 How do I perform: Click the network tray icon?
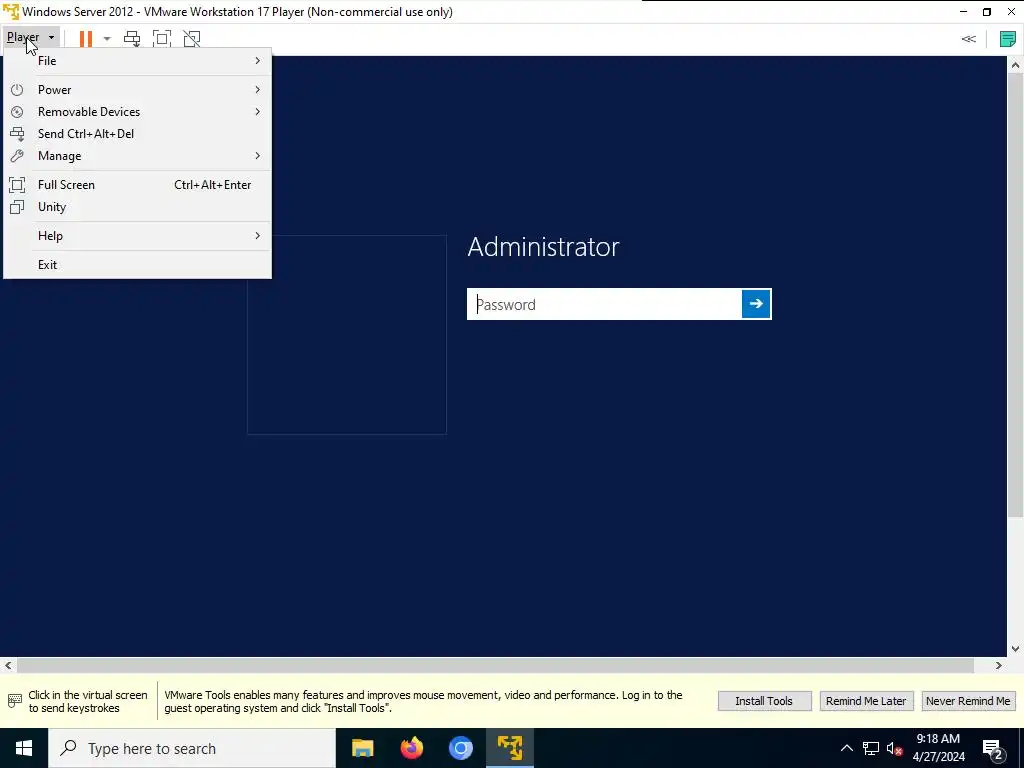pyautogui.click(x=871, y=748)
